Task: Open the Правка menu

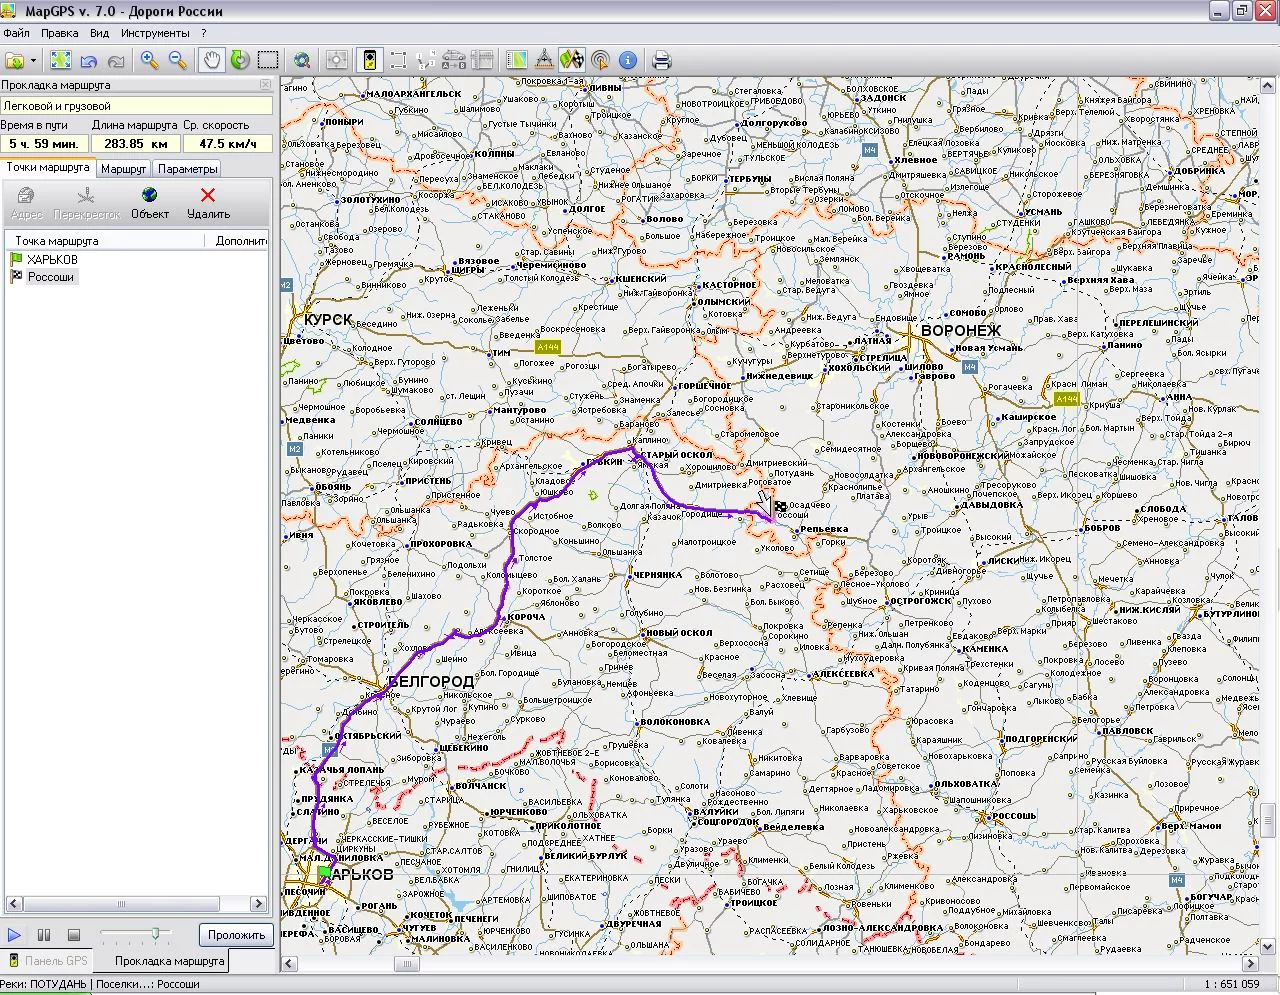Action: tap(60, 33)
